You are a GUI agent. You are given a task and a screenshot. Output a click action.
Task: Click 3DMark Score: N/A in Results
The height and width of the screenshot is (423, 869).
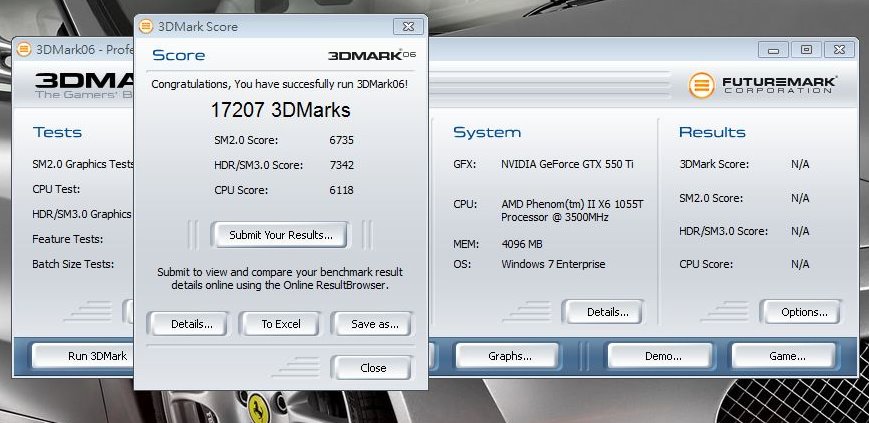(744, 165)
